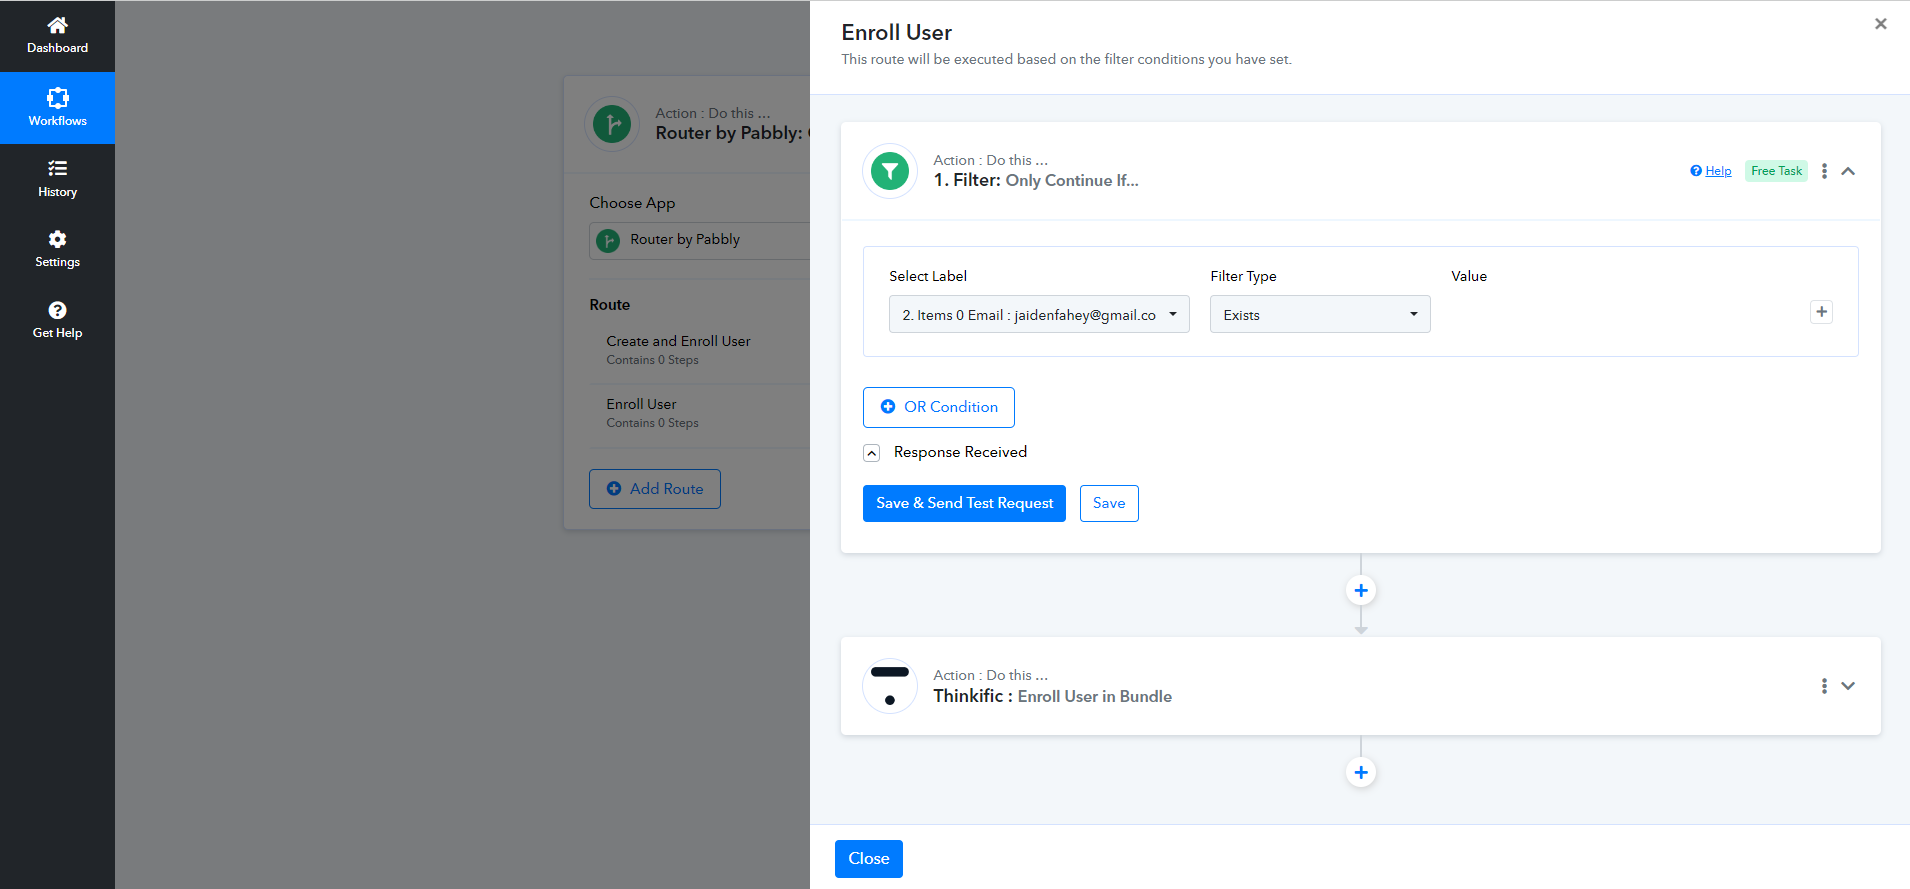Go to History in sidebar

pos(57,178)
